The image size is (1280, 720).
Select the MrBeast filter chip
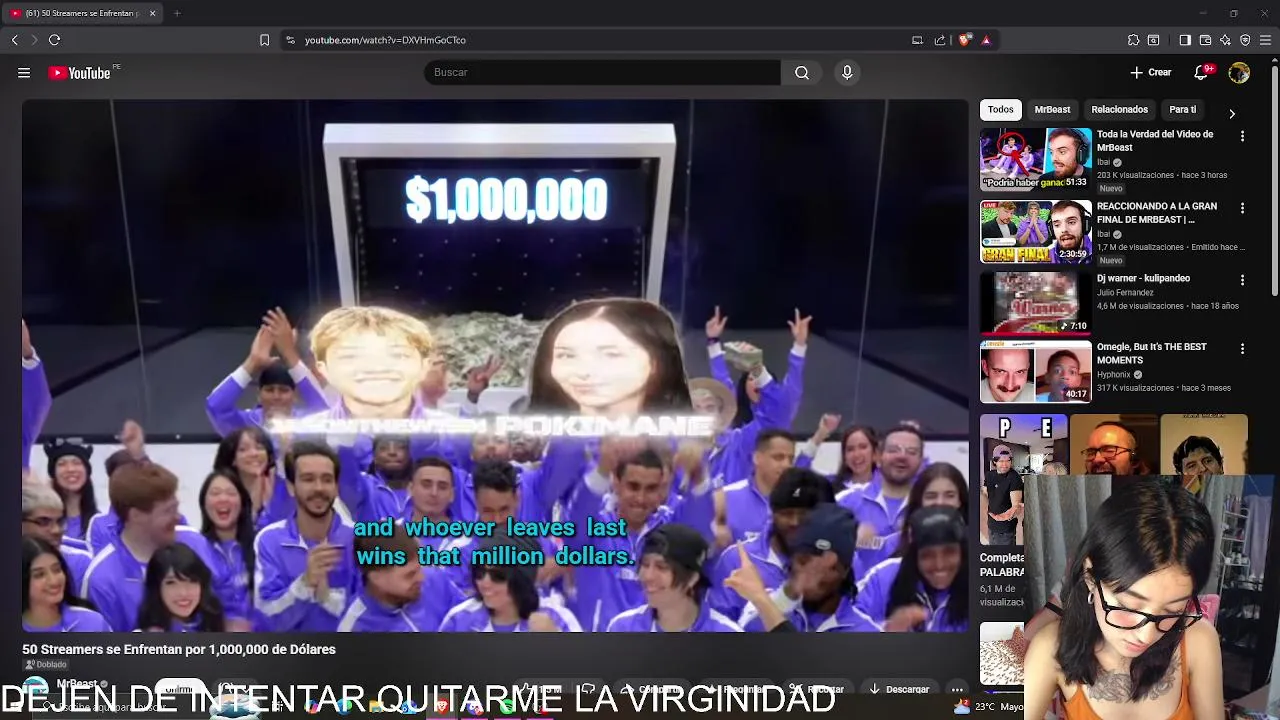(1052, 109)
